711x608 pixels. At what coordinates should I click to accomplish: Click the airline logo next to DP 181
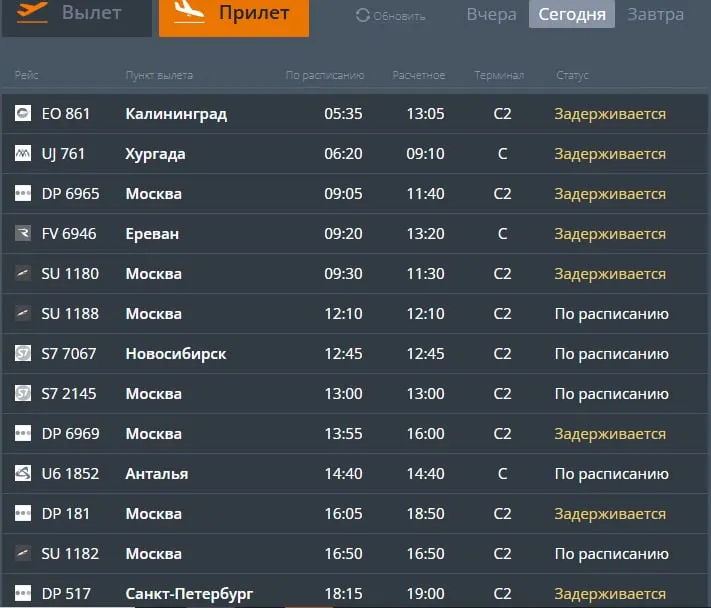coord(23,513)
